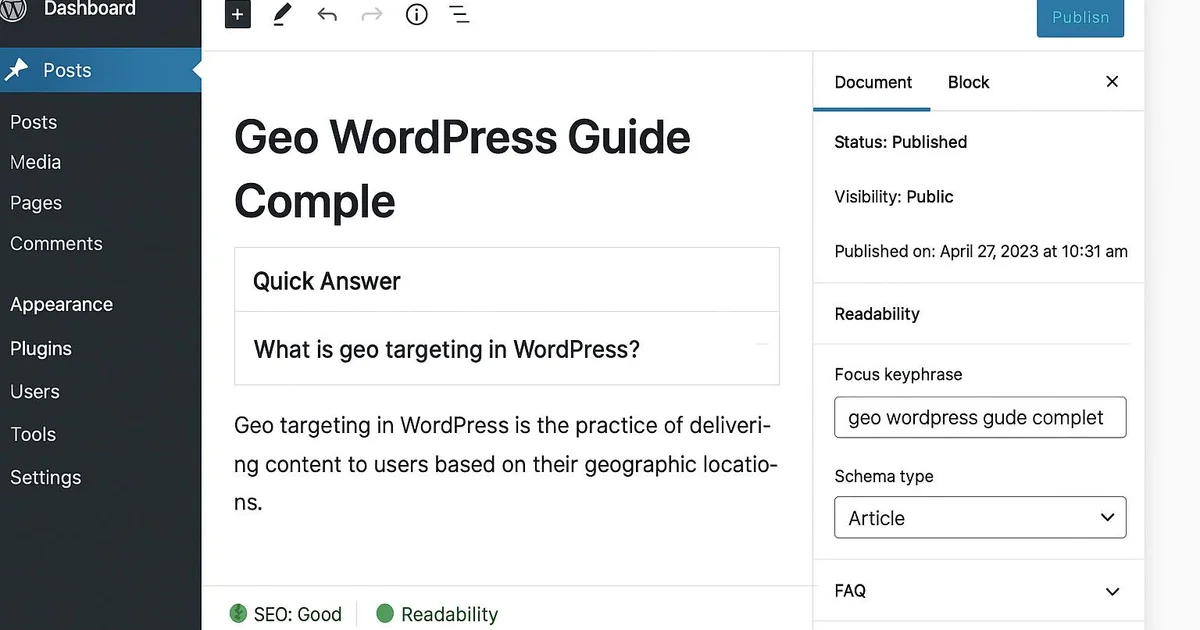Click the block inserter plus icon
1200x630 pixels.
click(237, 15)
